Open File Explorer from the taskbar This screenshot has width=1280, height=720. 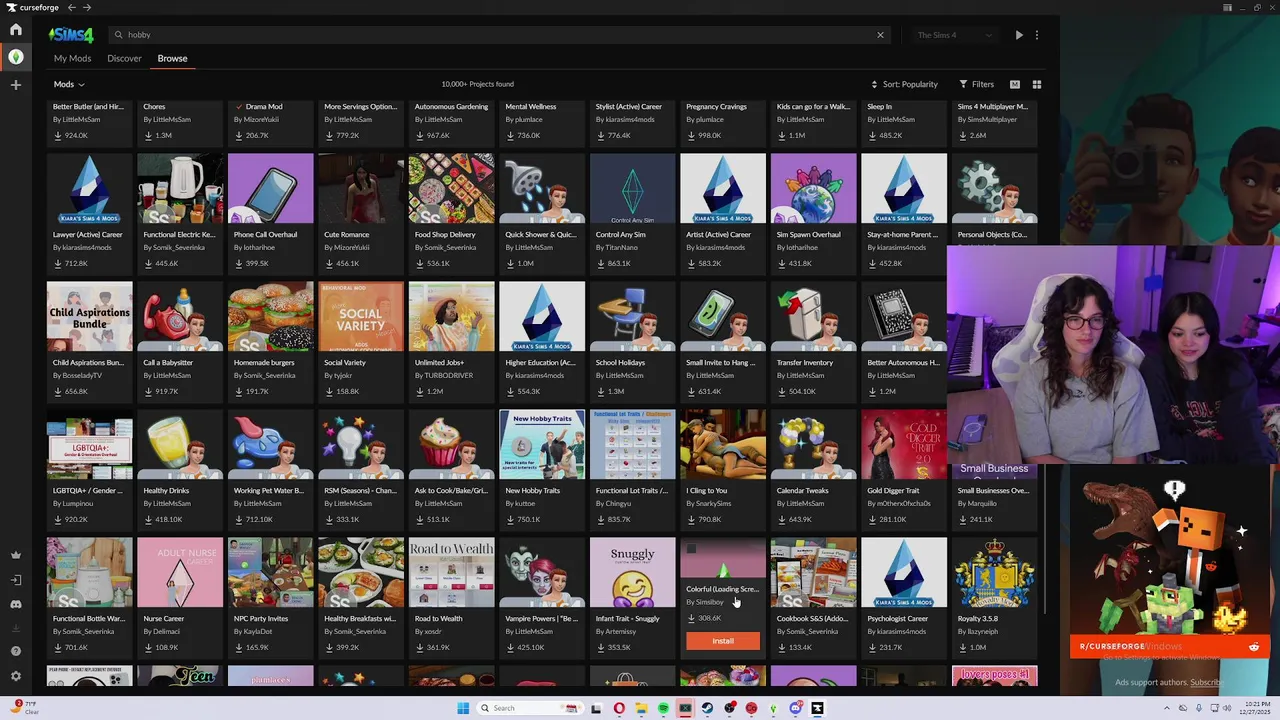coord(641,708)
